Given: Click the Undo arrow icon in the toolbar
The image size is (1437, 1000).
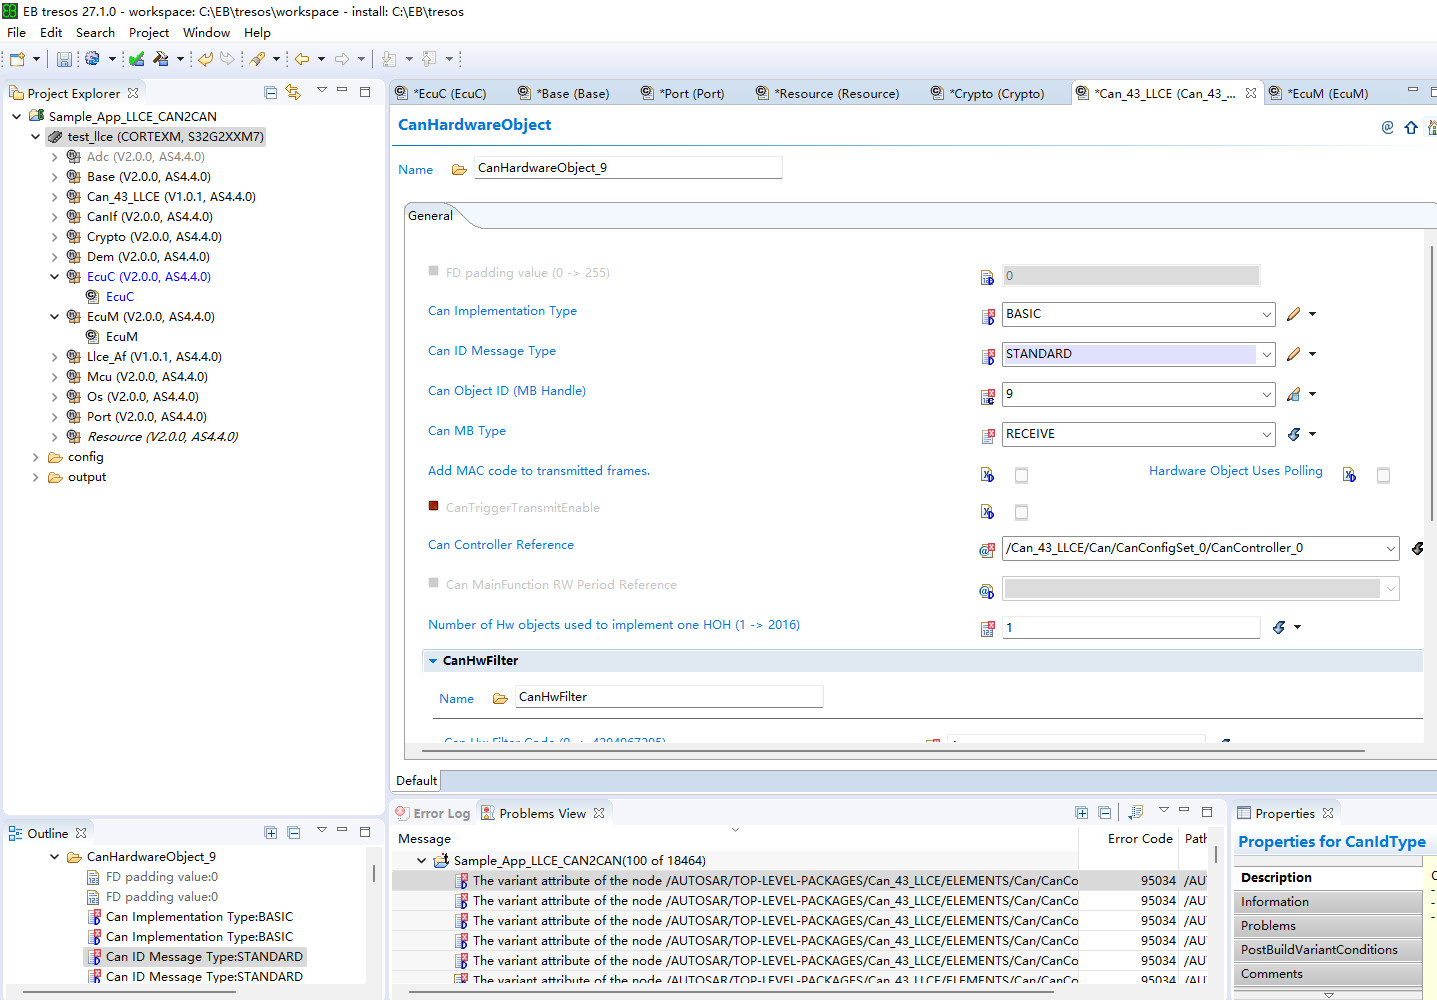Looking at the screenshot, I should (x=206, y=58).
